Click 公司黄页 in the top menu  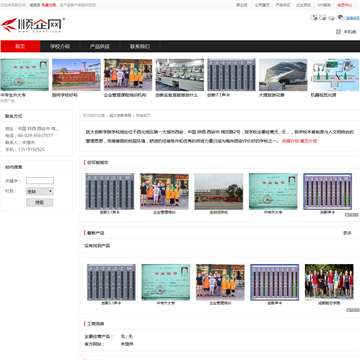click(262, 5)
